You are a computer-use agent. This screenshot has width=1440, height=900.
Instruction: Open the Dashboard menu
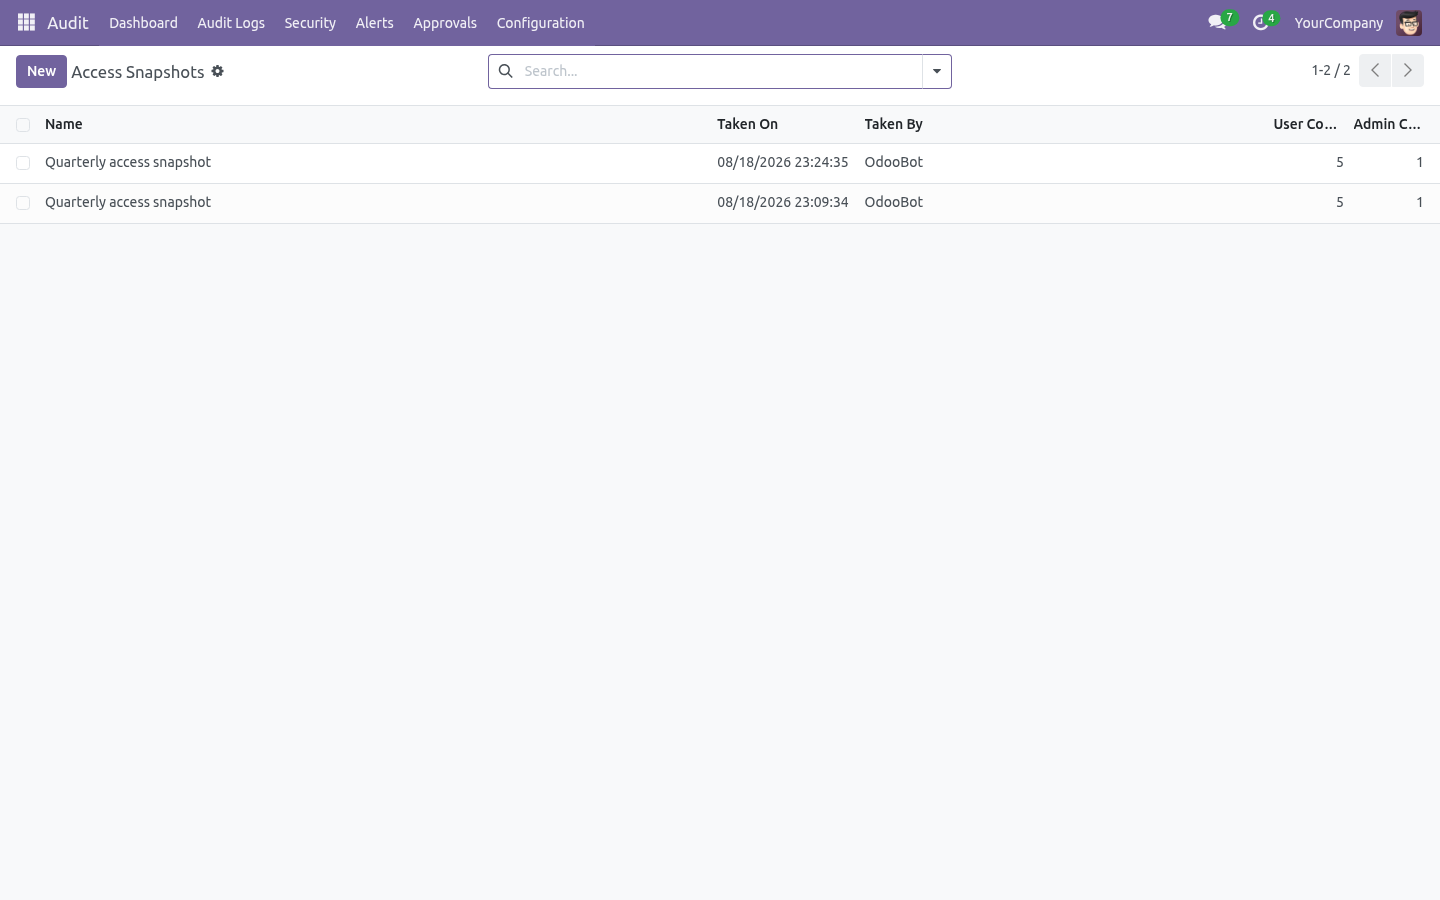click(143, 22)
